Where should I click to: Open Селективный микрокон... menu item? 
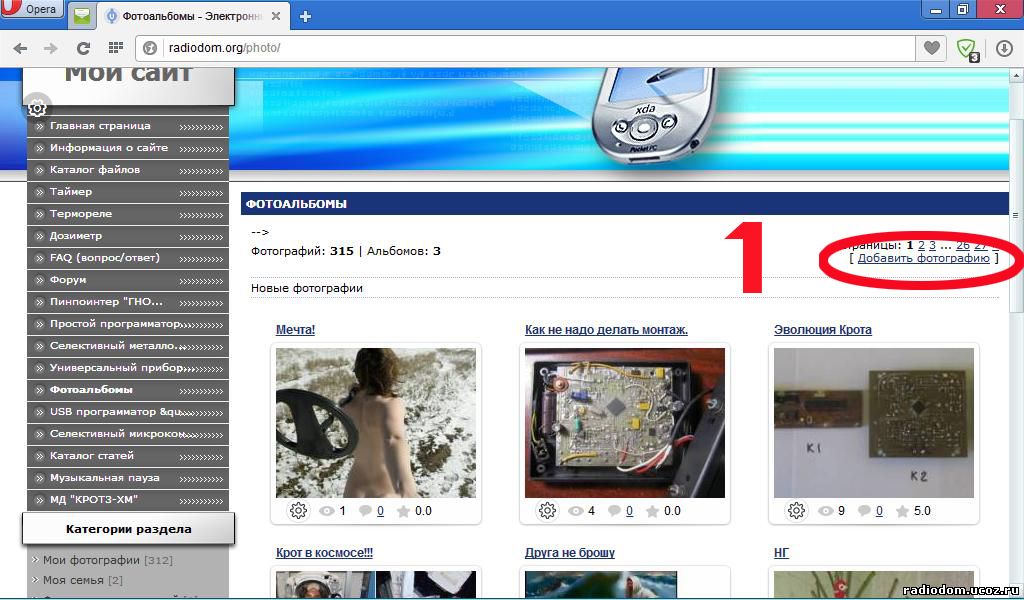(x=128, y=434)
